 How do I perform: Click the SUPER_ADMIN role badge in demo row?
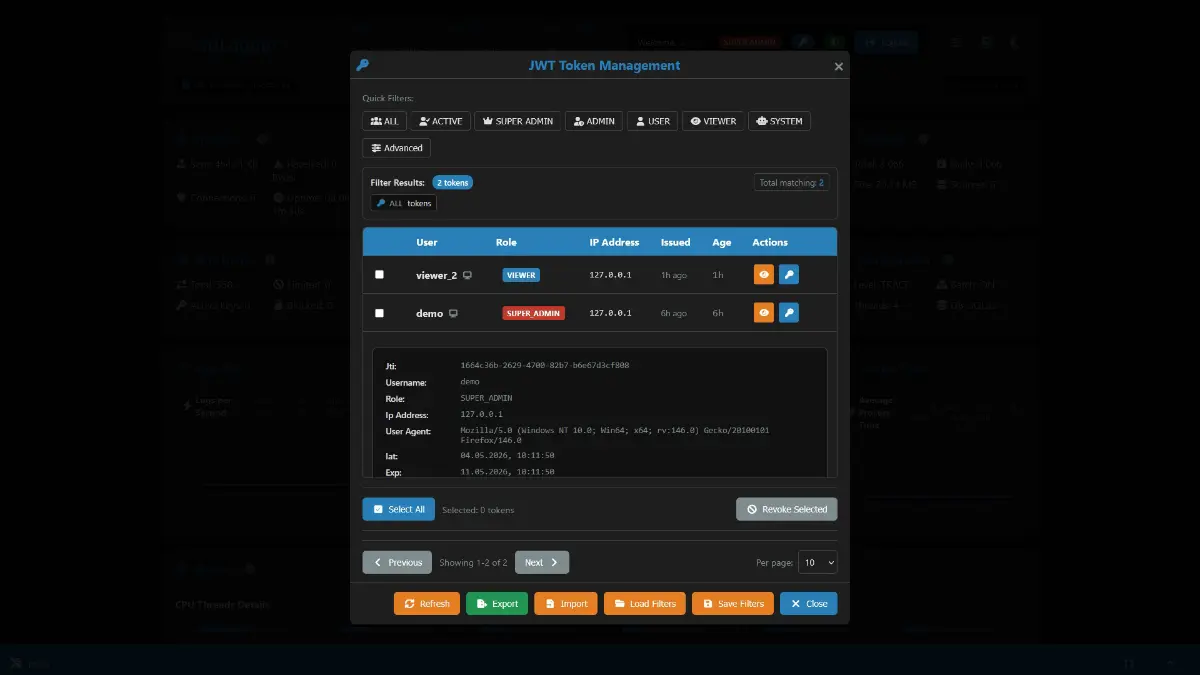click(x=533, y=313)
